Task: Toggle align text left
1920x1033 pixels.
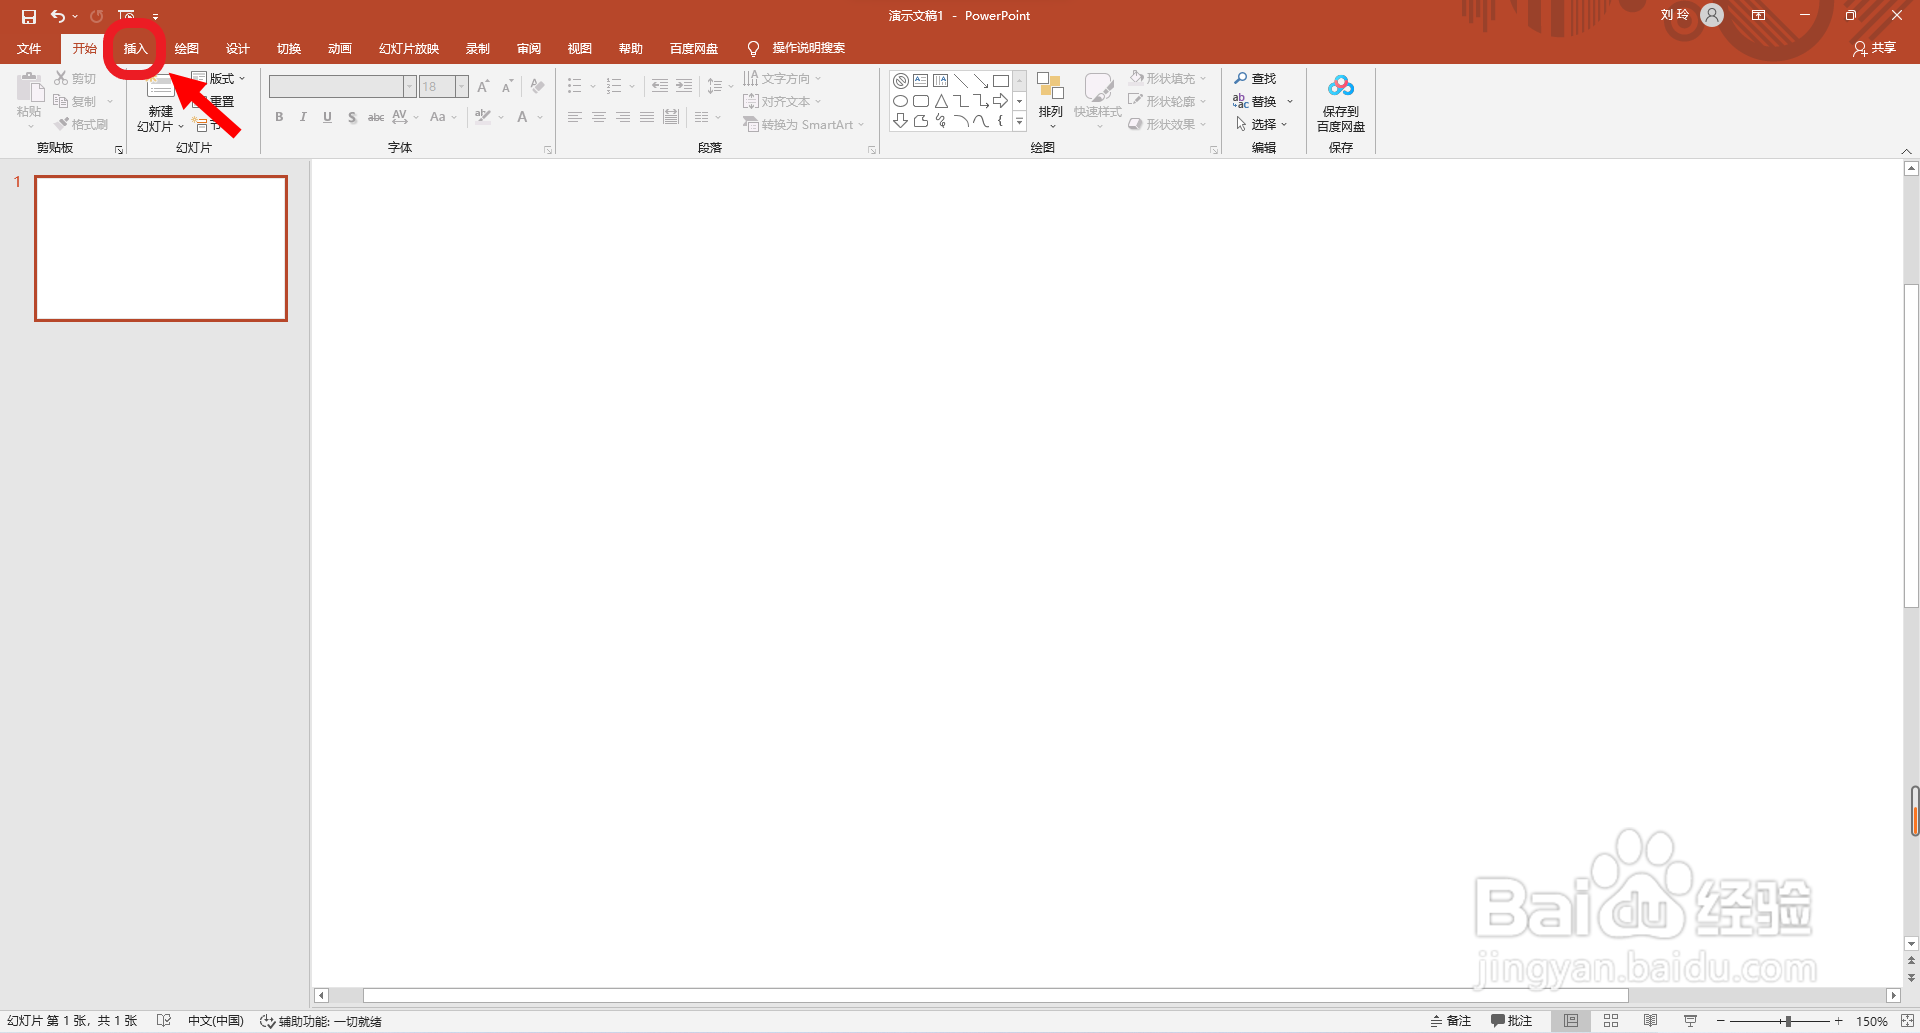Action: [575, 117]
